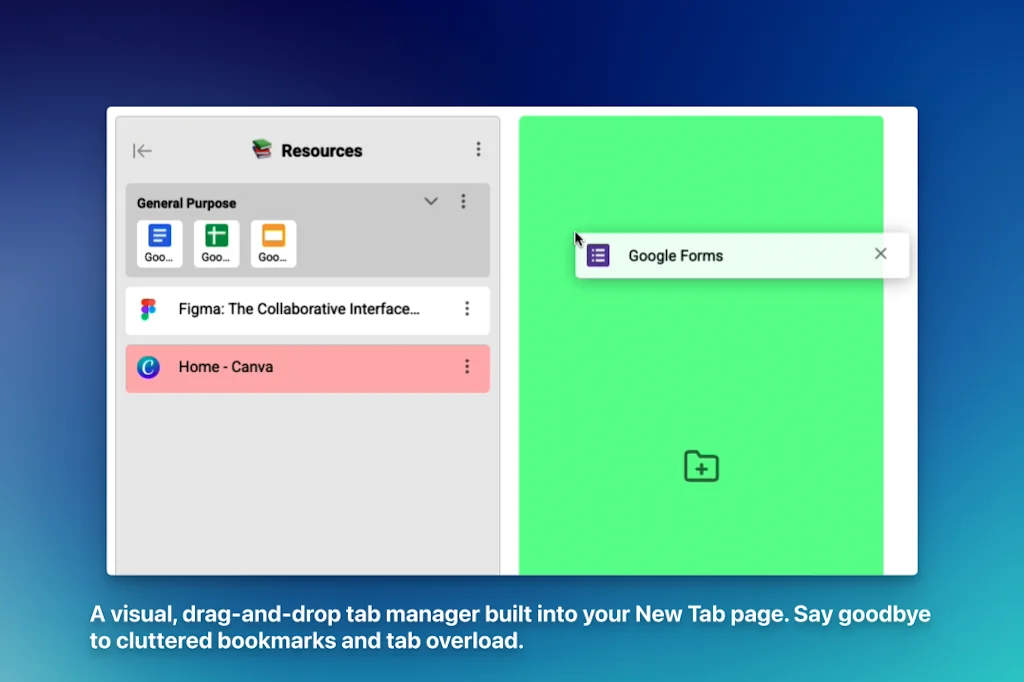This screenshot has height=682, width=1024.
Task: Click the Canva logo icon
Action: tap(148, 367)
